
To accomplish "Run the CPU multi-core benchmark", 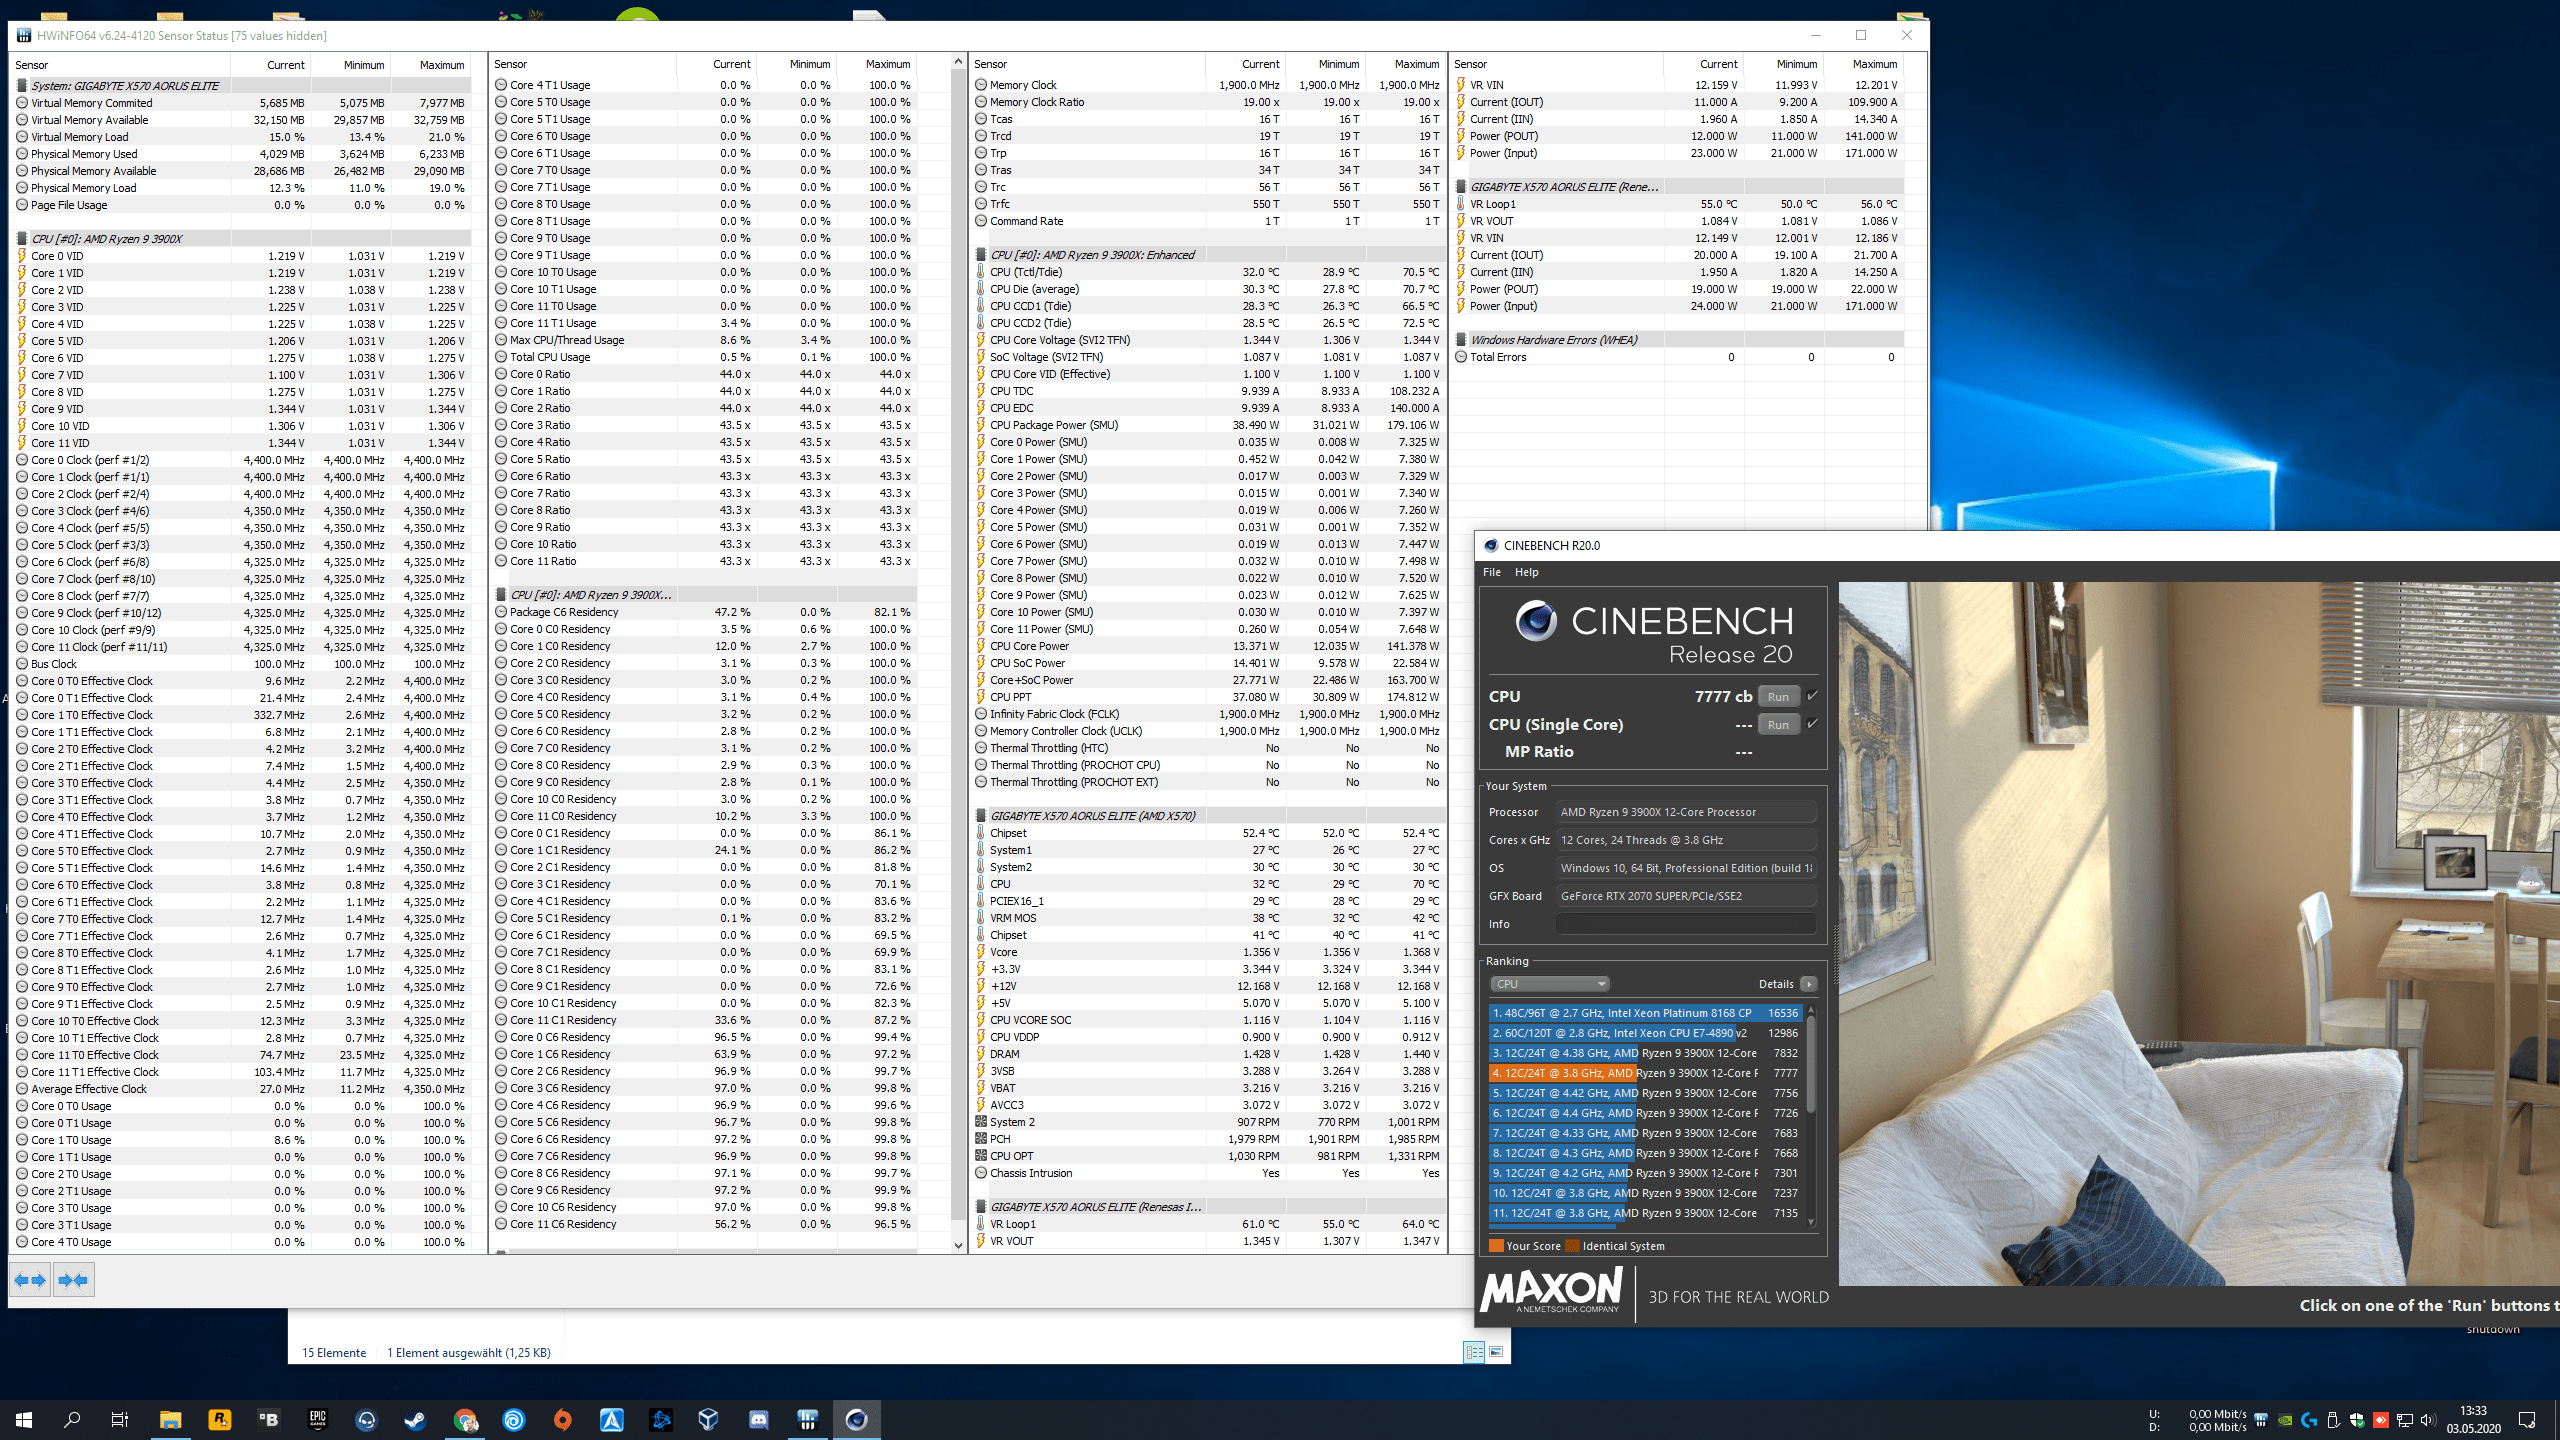I will 1778,697.
